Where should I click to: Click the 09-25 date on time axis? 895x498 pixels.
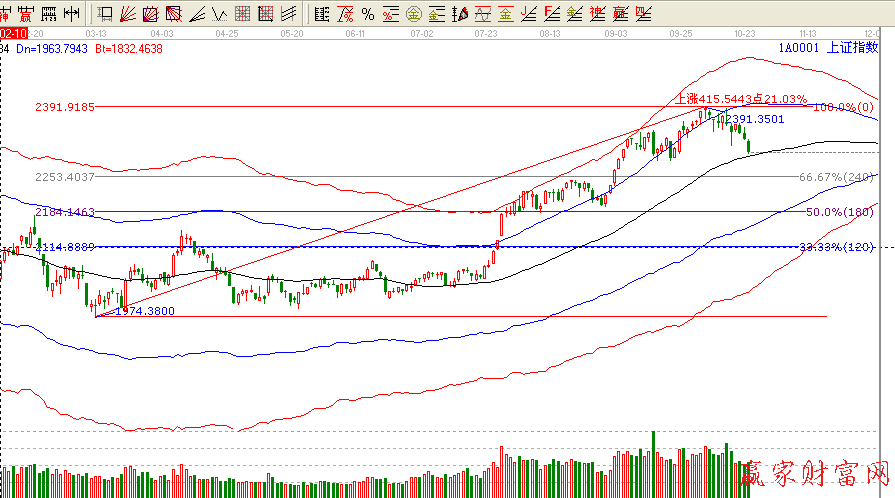(681, 34)
